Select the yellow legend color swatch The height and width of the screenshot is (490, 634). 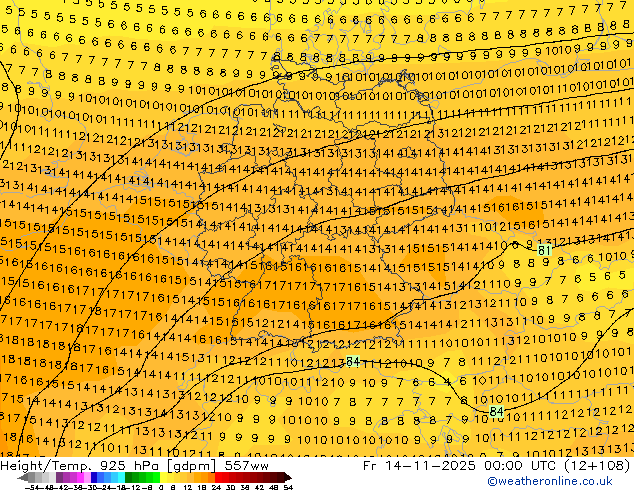point(163,477)
